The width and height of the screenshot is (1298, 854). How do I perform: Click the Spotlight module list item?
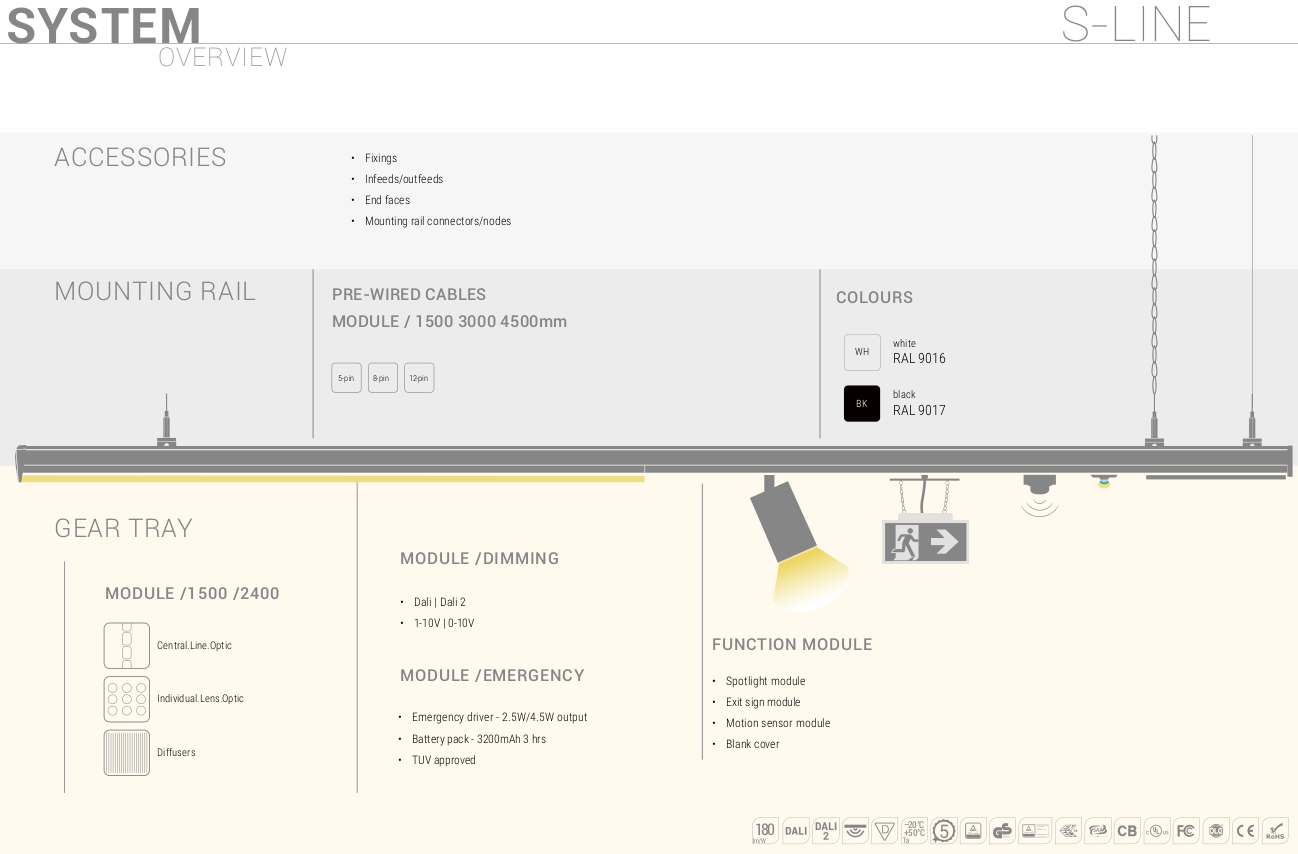point(765,681)
